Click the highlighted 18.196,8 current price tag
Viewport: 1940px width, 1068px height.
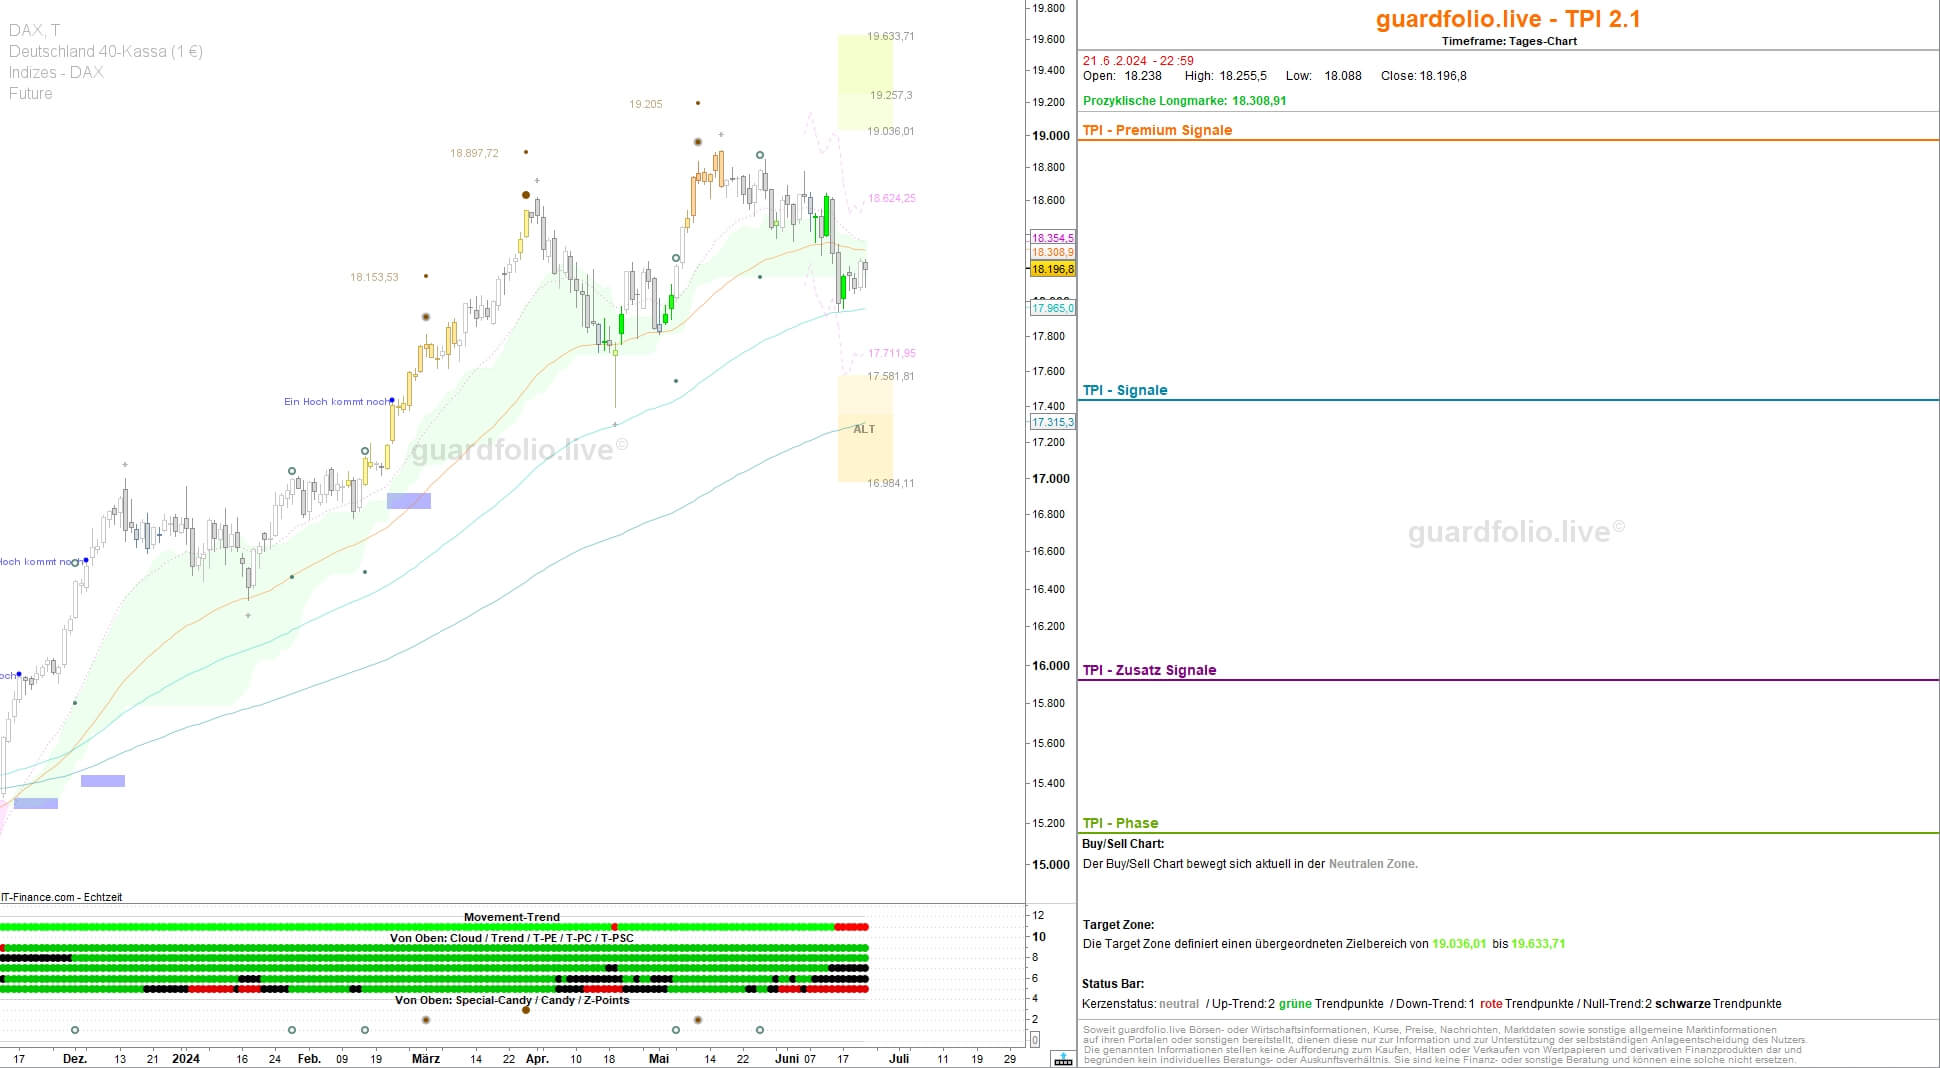pos(1052,269)
